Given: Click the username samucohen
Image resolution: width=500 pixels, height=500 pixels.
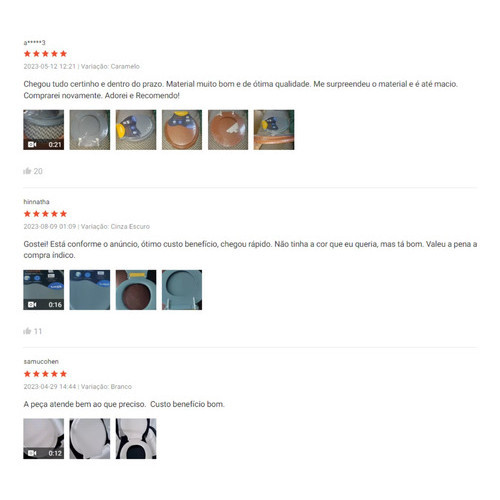Looking at the screenshot, I should pos(41,361).
